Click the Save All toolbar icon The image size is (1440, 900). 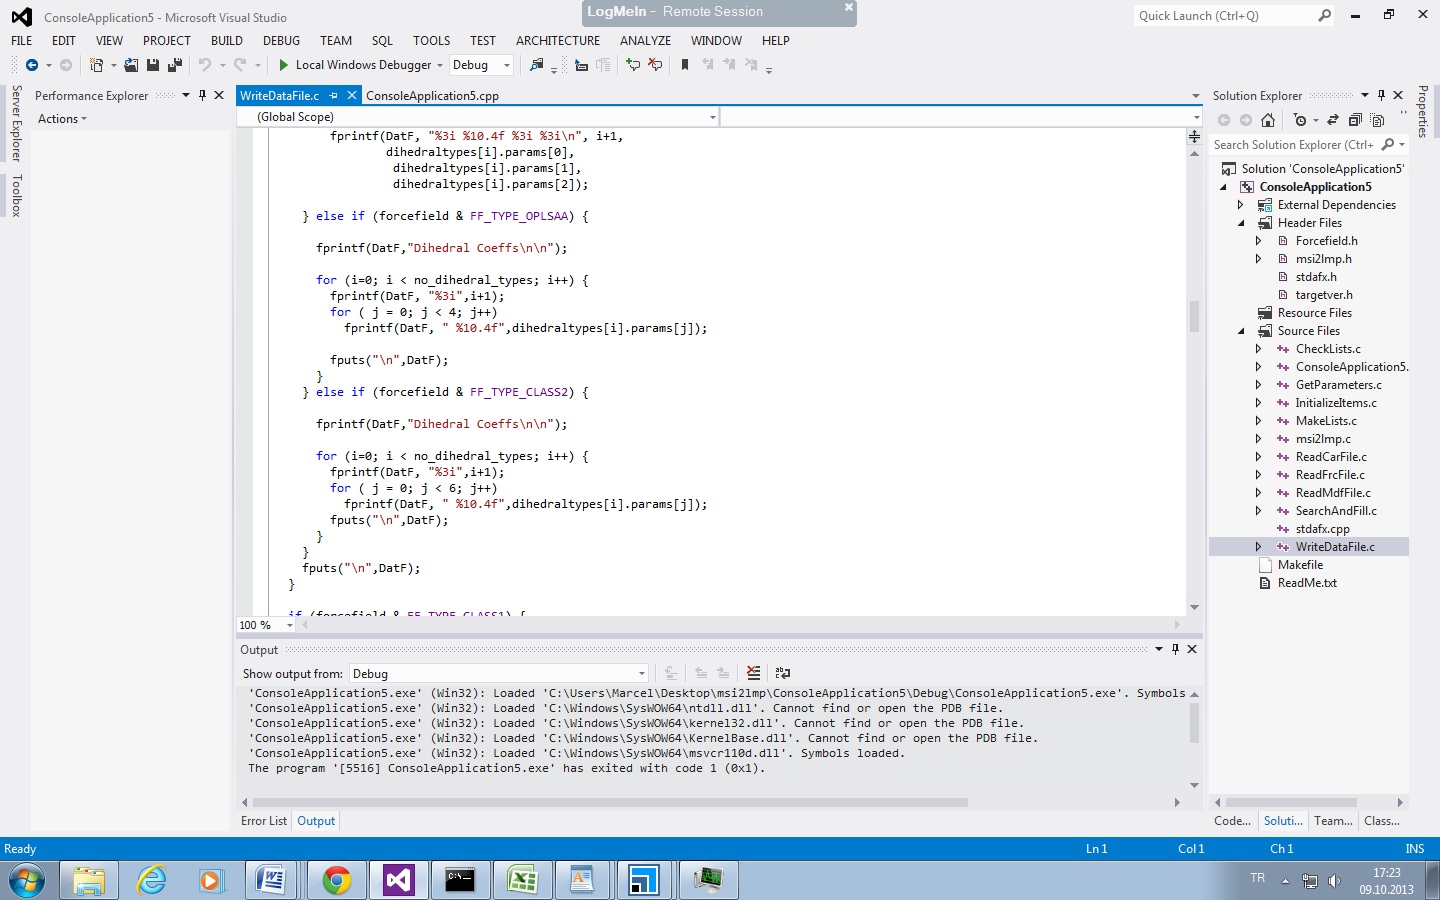(x=175, y=65)
